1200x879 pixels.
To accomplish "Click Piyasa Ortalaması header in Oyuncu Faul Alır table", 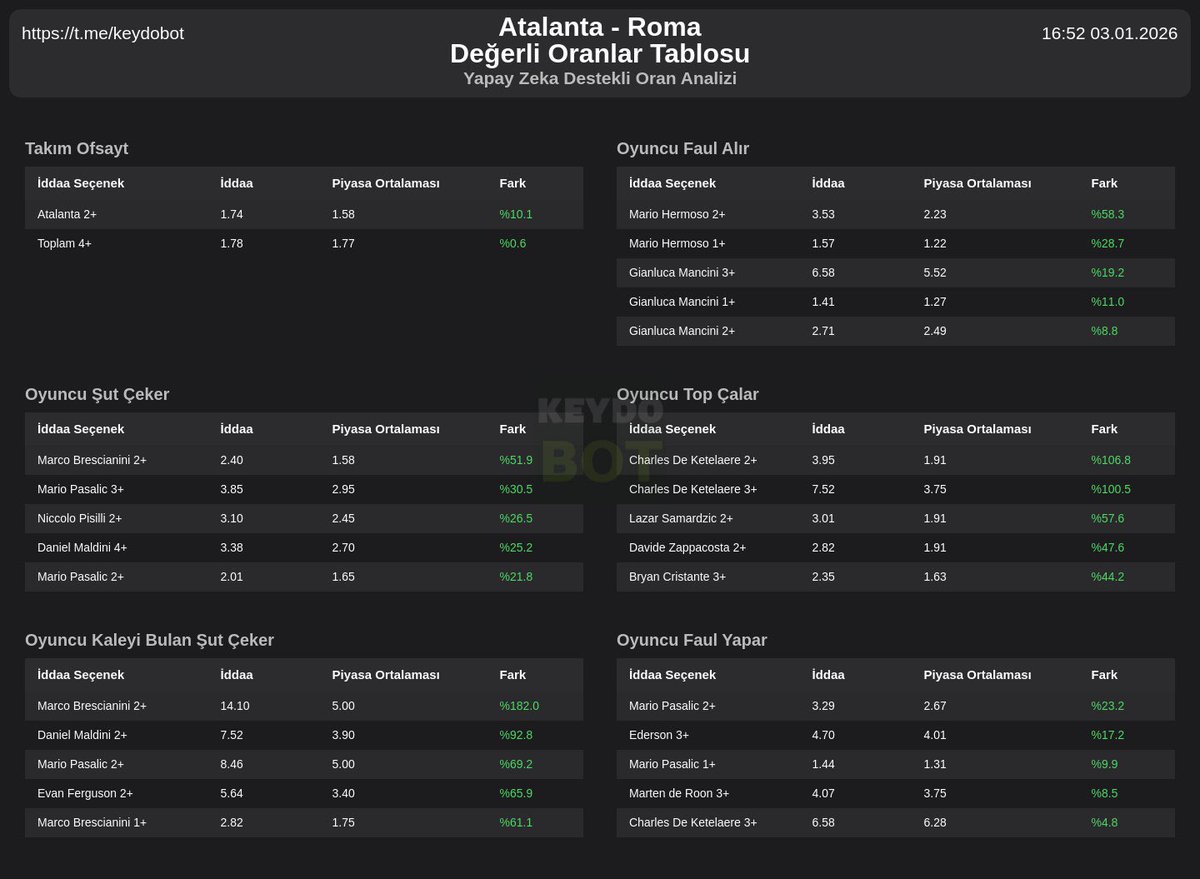I will [977, 183].
